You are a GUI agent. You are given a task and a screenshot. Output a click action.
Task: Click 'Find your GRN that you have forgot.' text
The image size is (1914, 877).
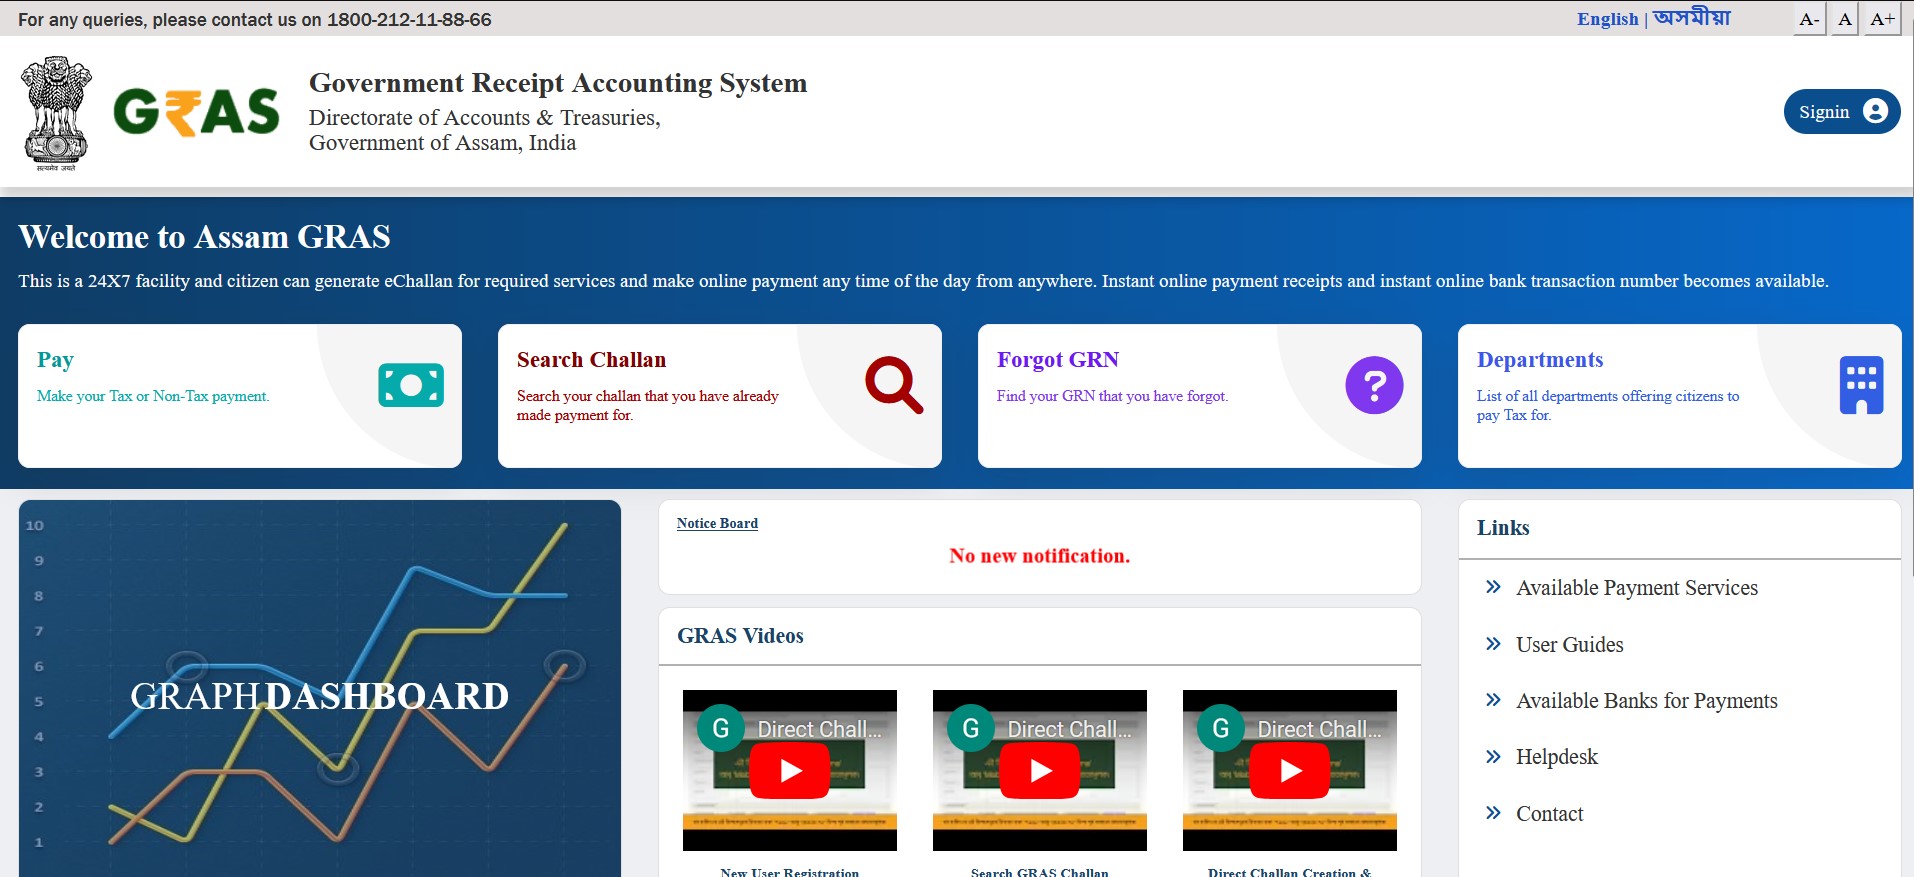coord(1112,396)
